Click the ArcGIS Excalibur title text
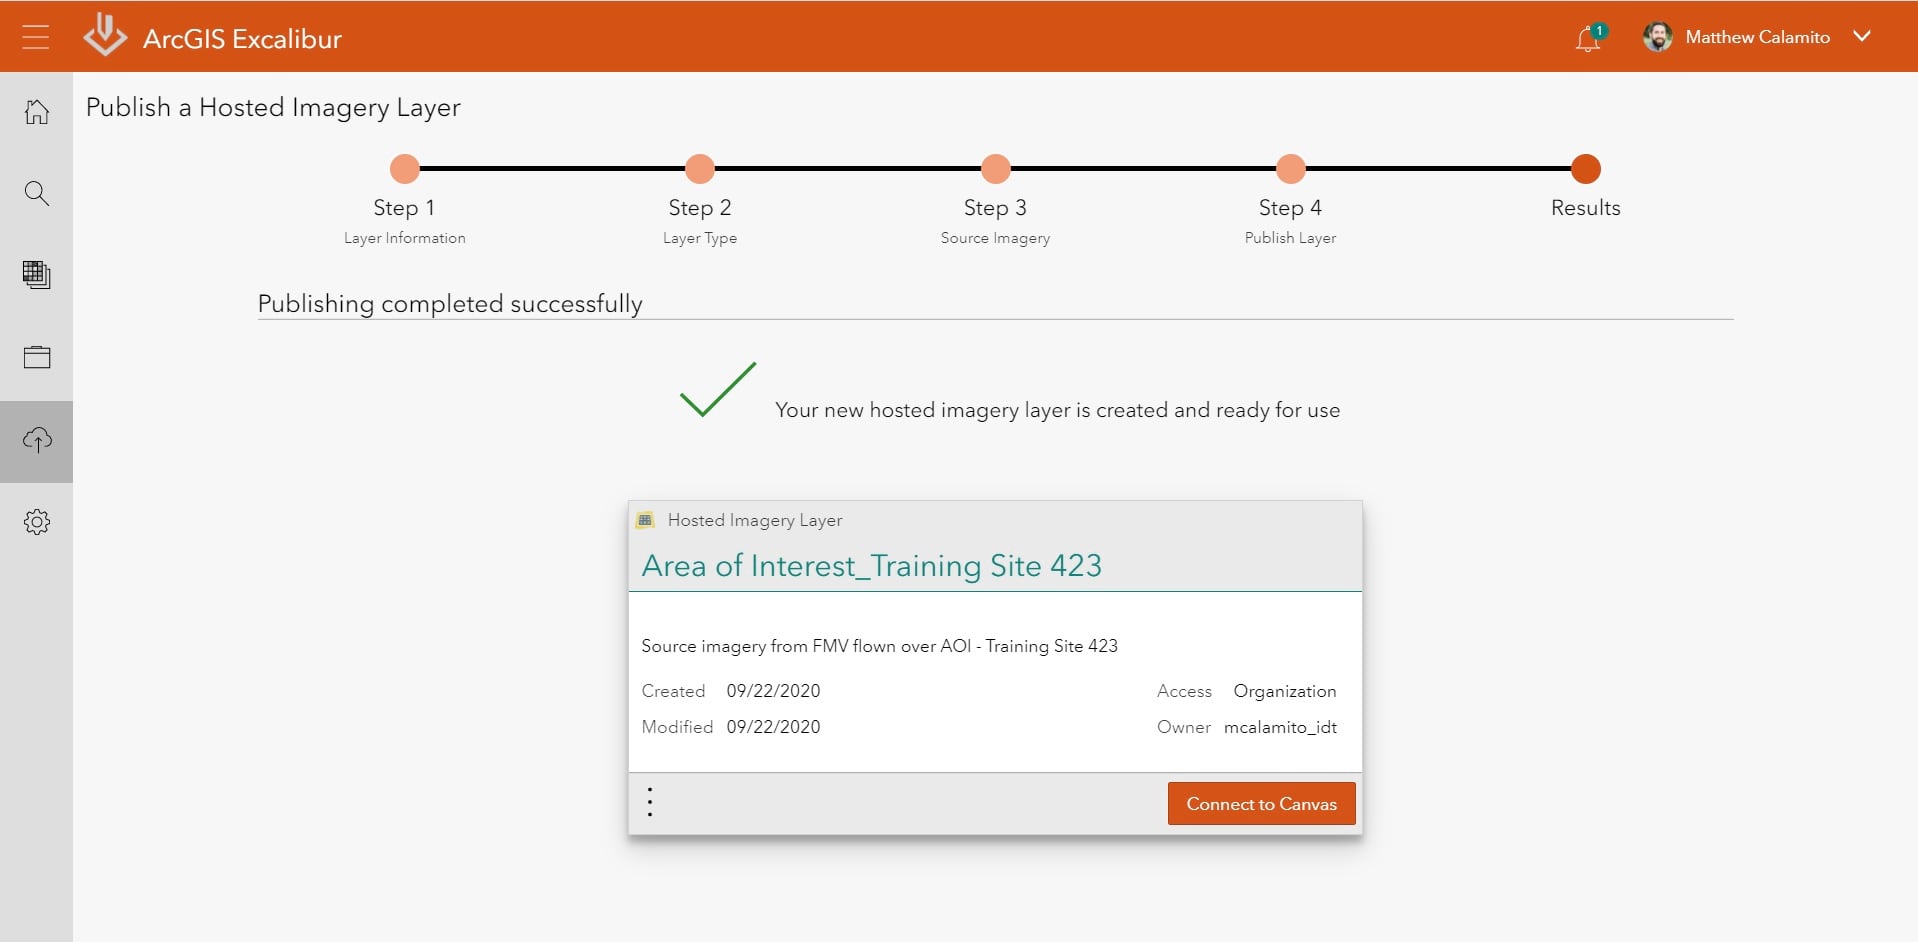Image resolution: width=1918 pixels, height=942 pixels. [x=242, y=39]
